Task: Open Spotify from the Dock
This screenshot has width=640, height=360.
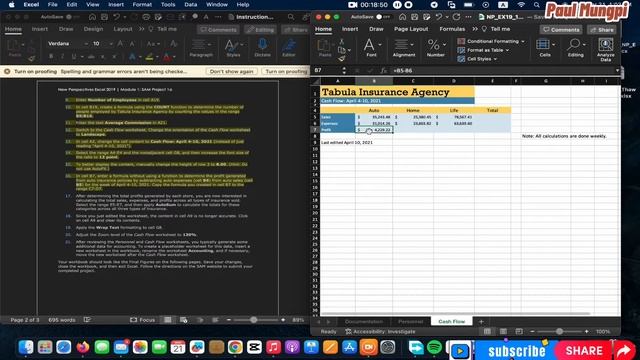Action: [434, 347]
